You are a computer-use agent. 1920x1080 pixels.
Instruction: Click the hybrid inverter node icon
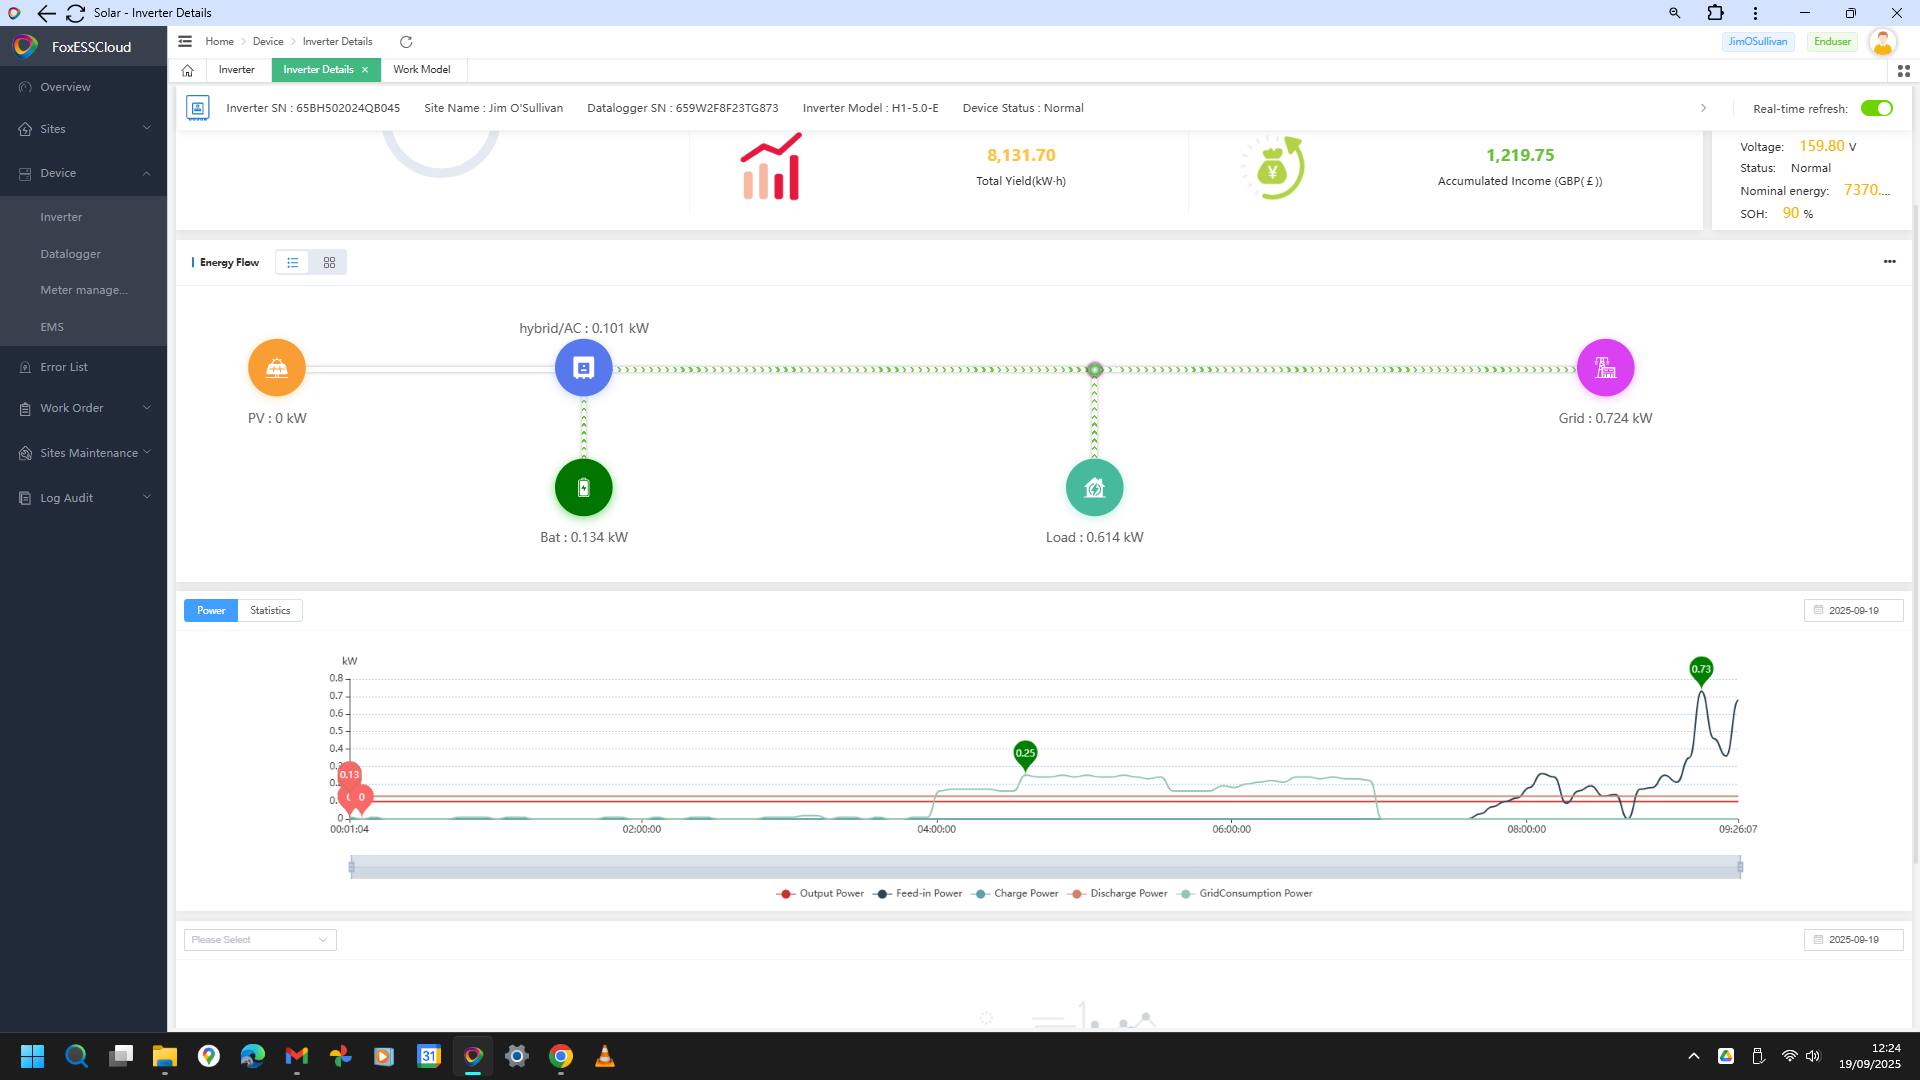(x=584, y=368)
